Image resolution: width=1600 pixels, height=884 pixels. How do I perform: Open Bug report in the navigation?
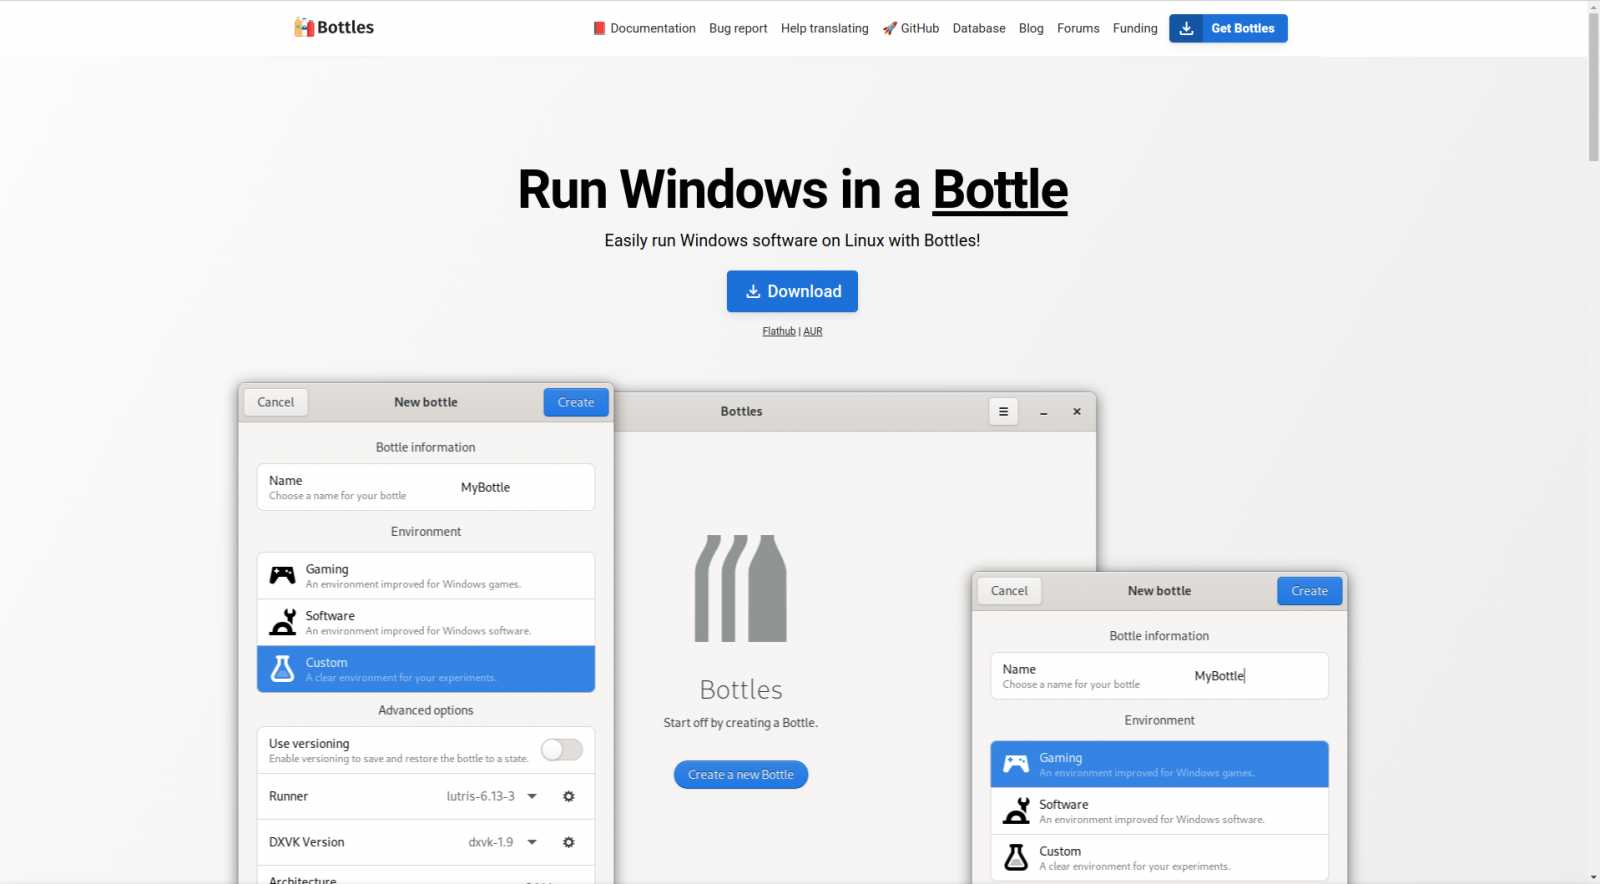point(738,28)
